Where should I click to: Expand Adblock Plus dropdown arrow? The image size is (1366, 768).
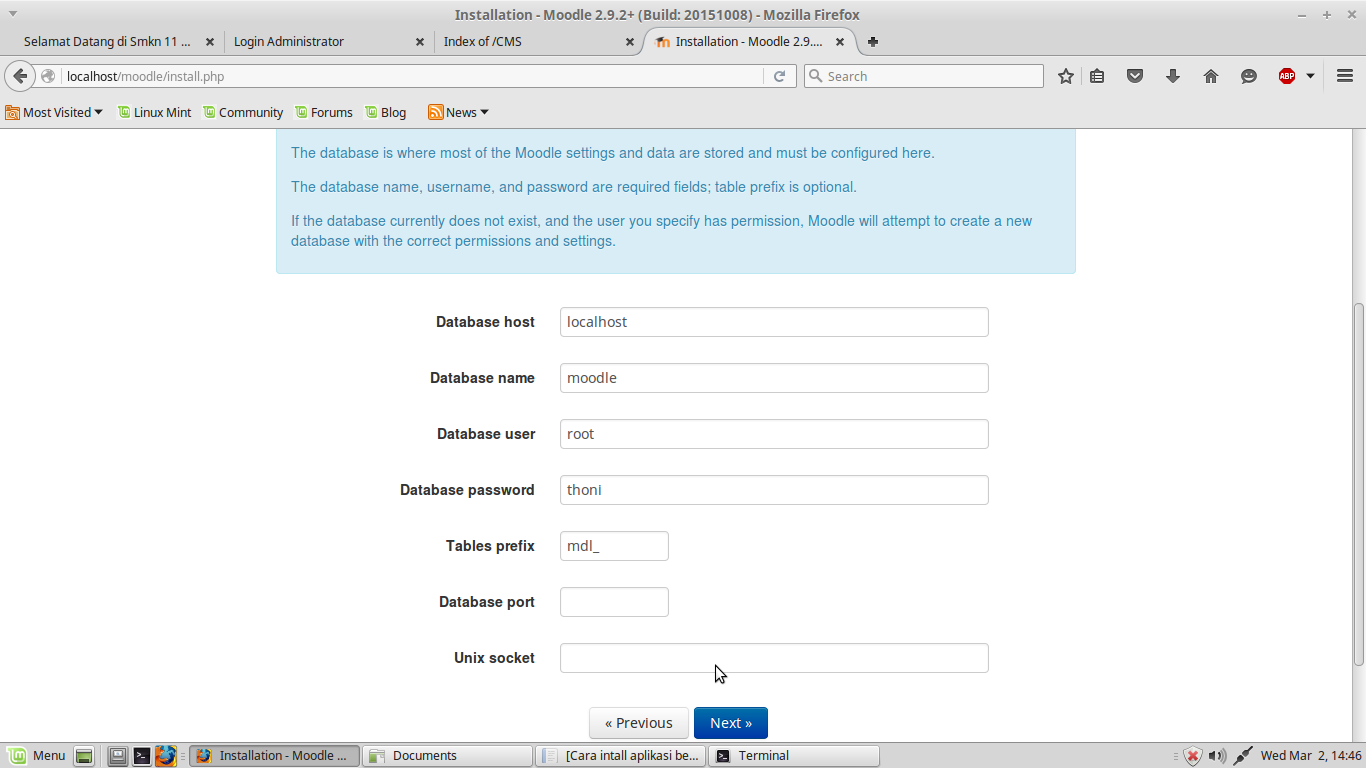point(1310,76)
